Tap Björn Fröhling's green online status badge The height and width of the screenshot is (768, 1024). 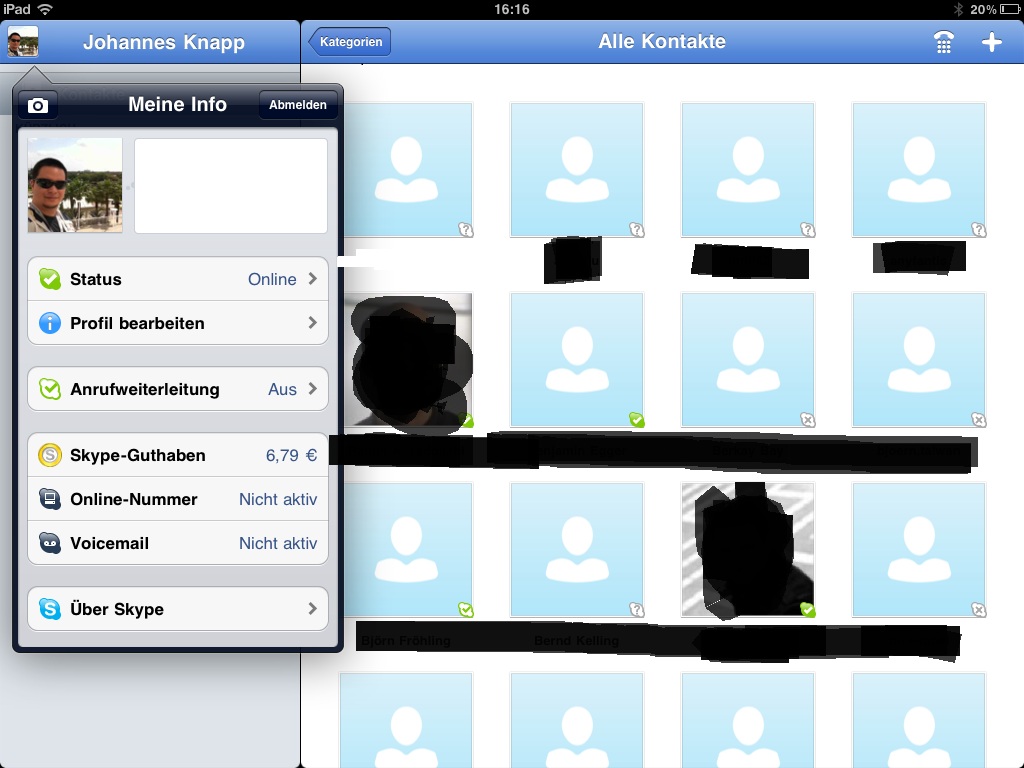tap(466, 610)
